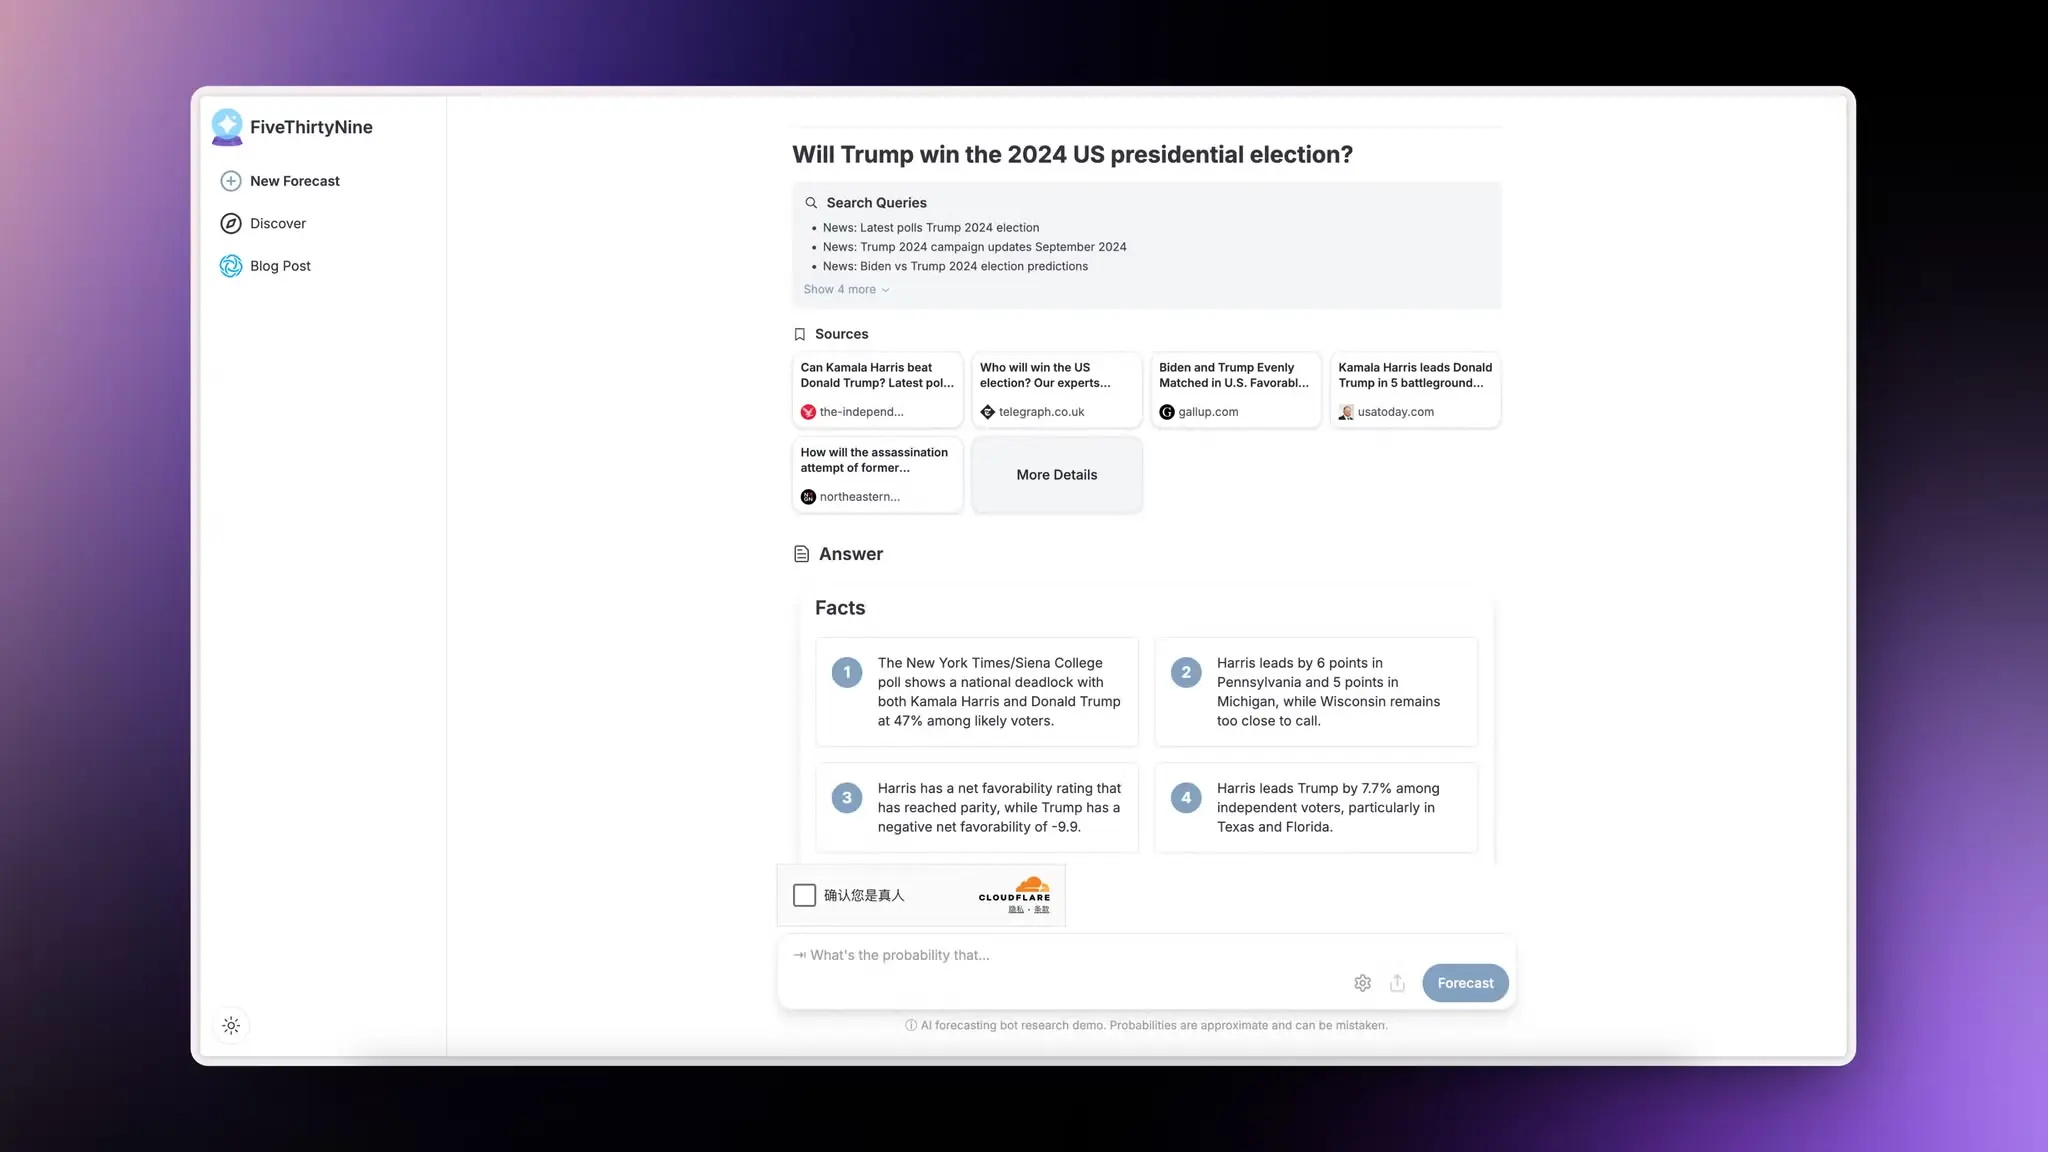Click the Discover icon in sidebar
This screenshot has width=2048, height=1152.
click(x=229, y=222)
